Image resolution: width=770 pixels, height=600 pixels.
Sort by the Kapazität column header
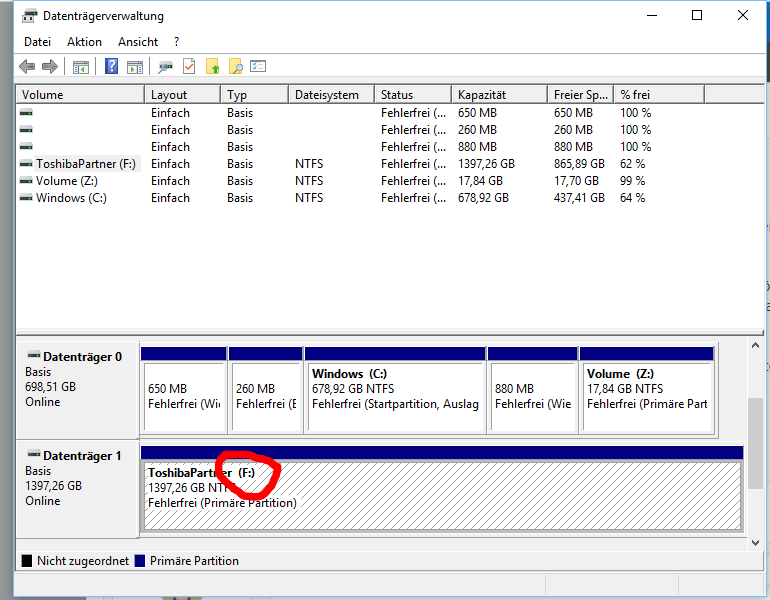[x=499, y=94]
